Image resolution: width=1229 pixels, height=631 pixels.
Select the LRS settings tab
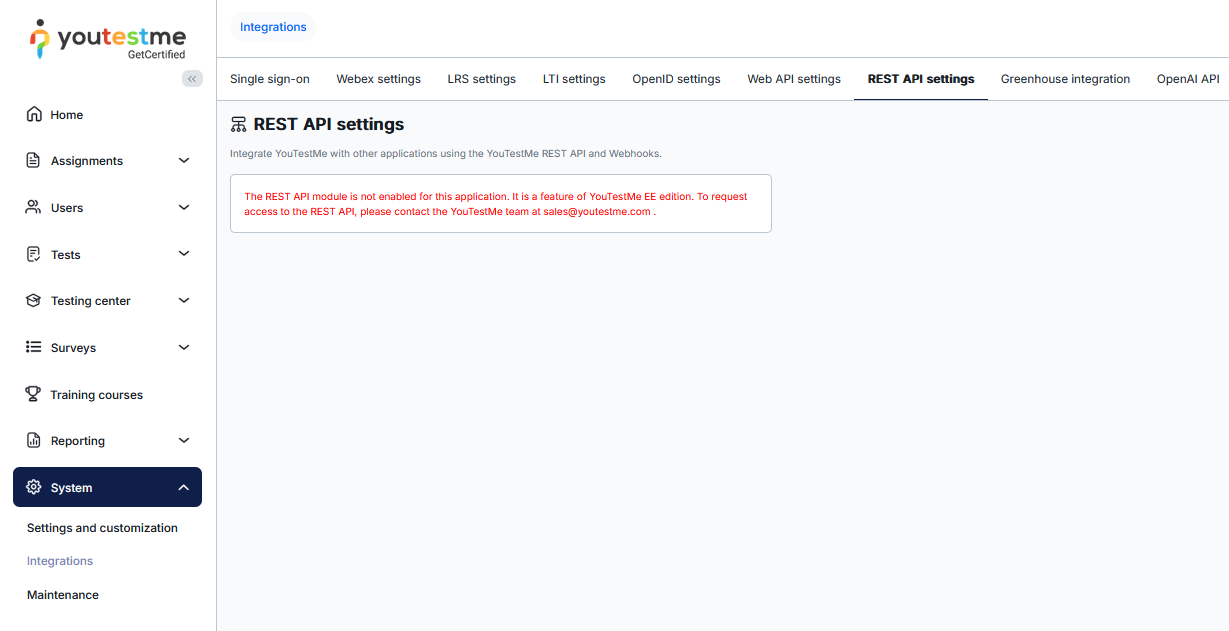[482, 79]
